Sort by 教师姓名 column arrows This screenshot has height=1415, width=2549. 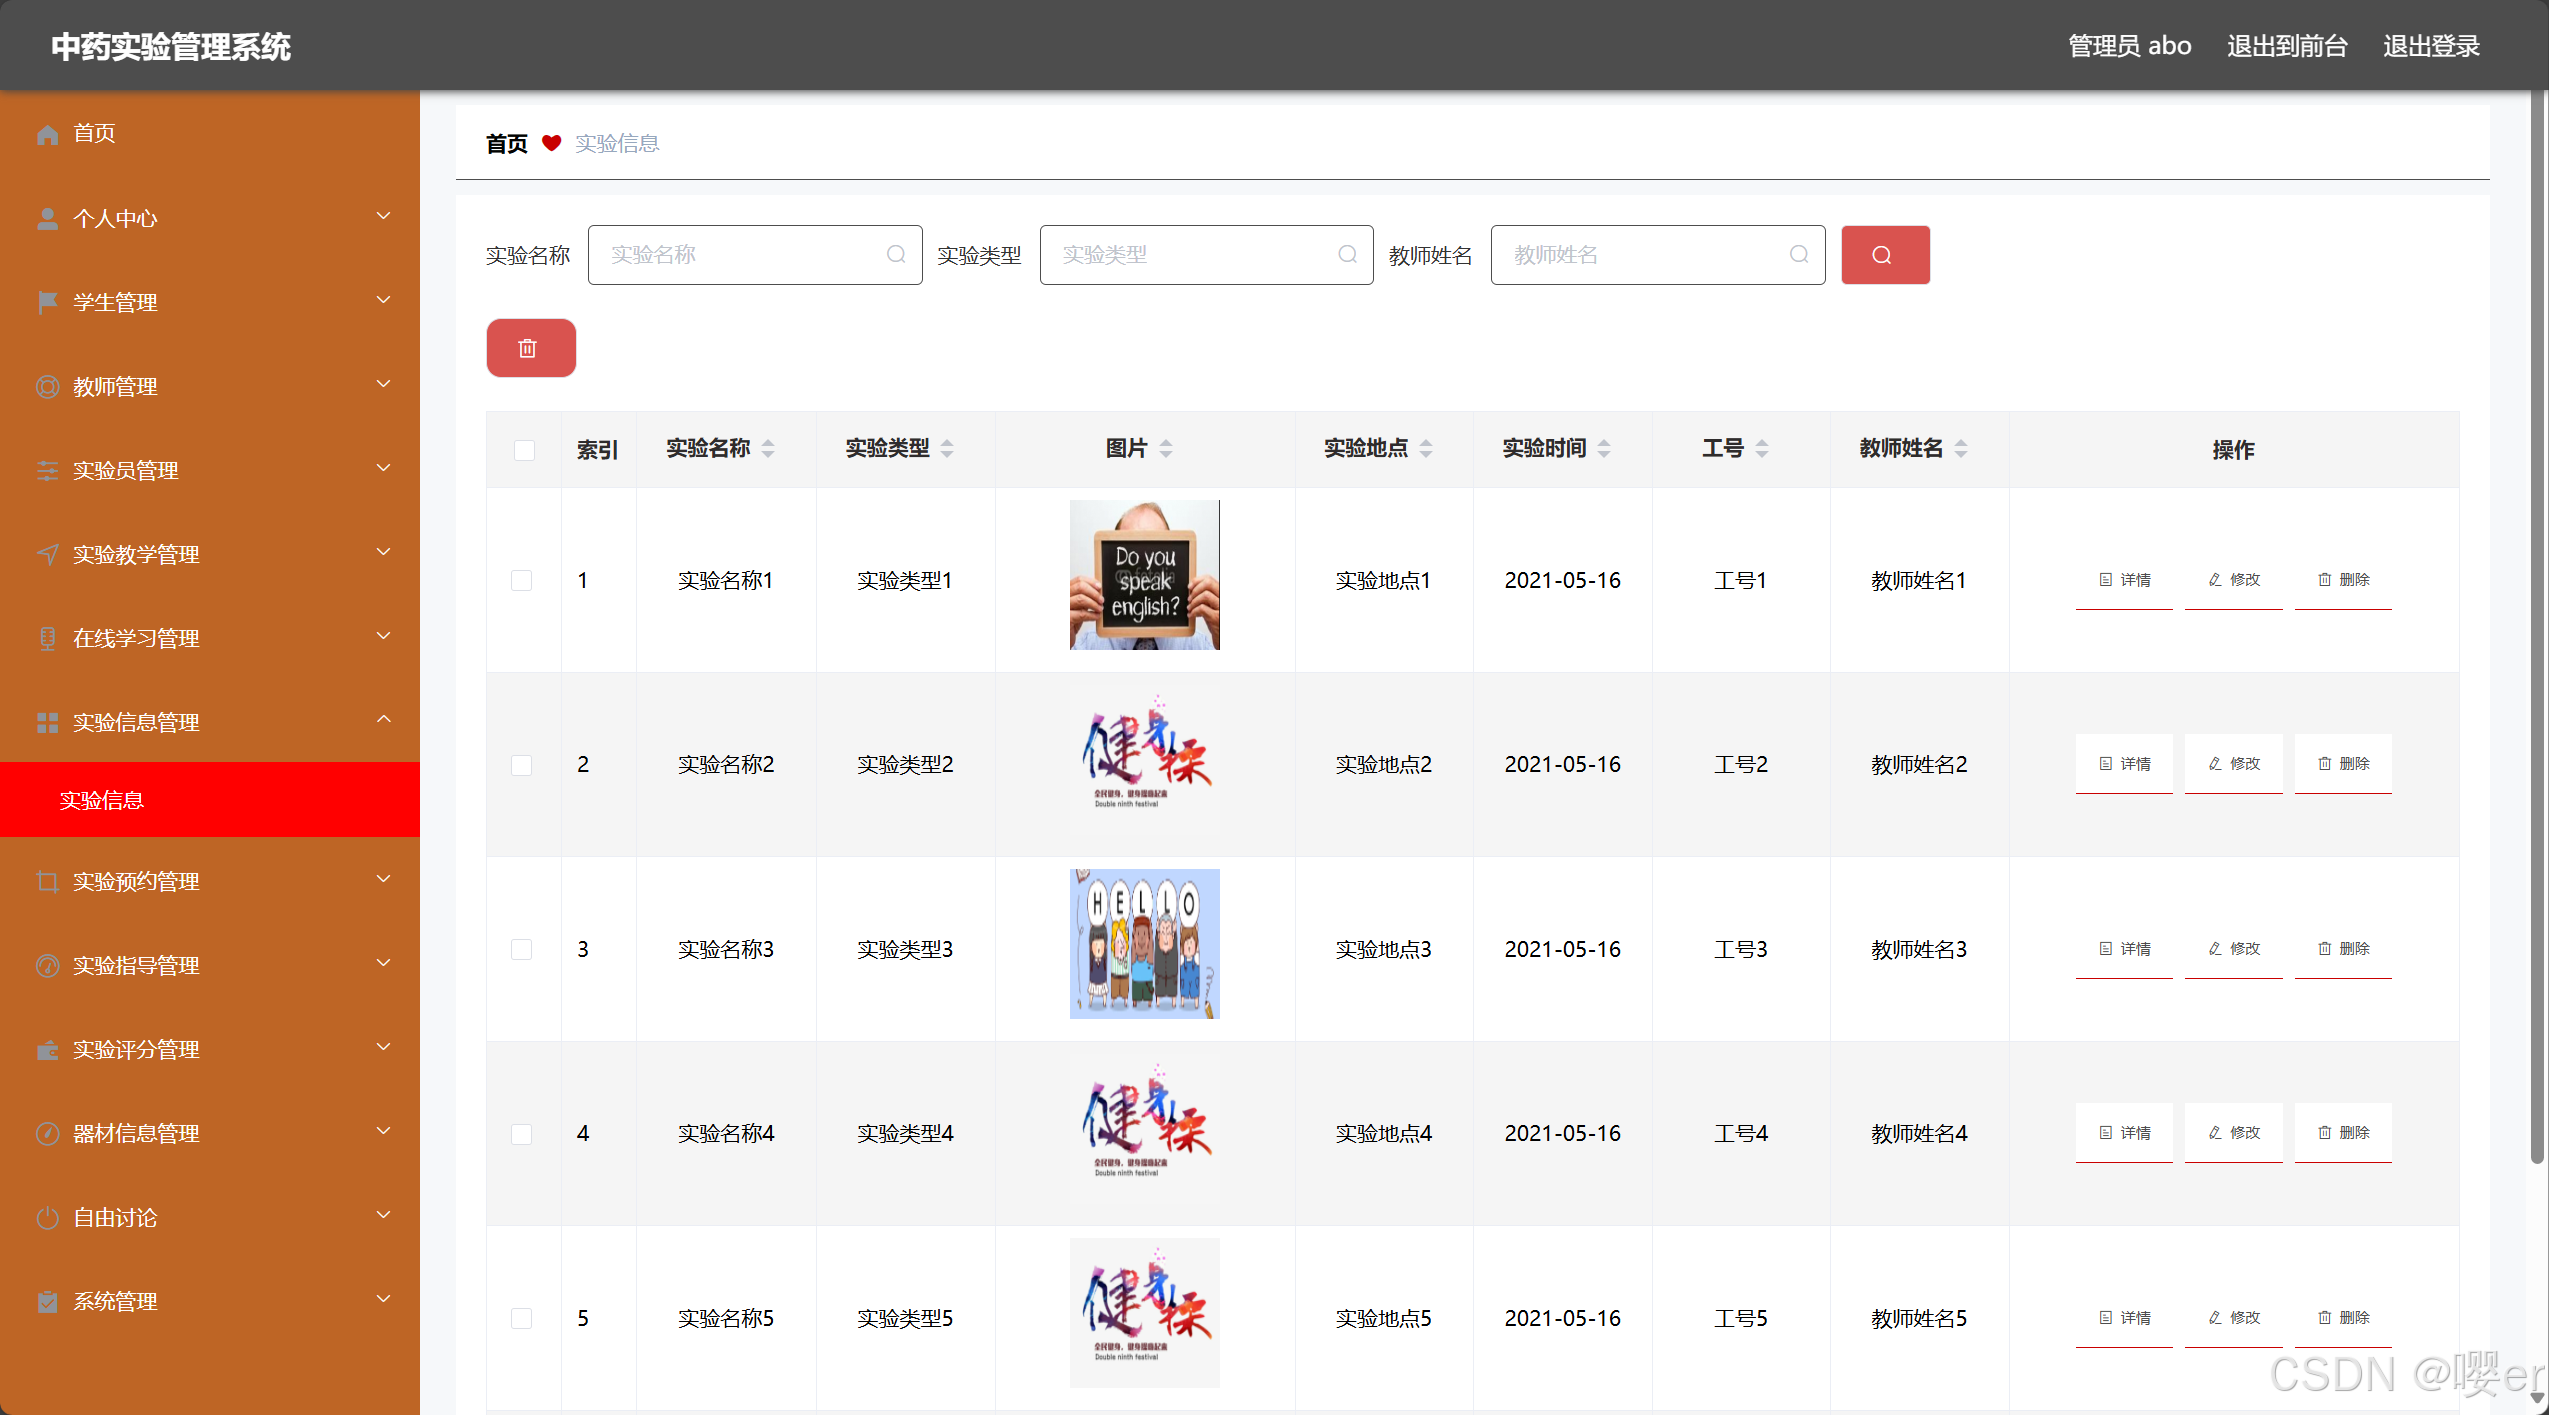[x=1961, y=449]
